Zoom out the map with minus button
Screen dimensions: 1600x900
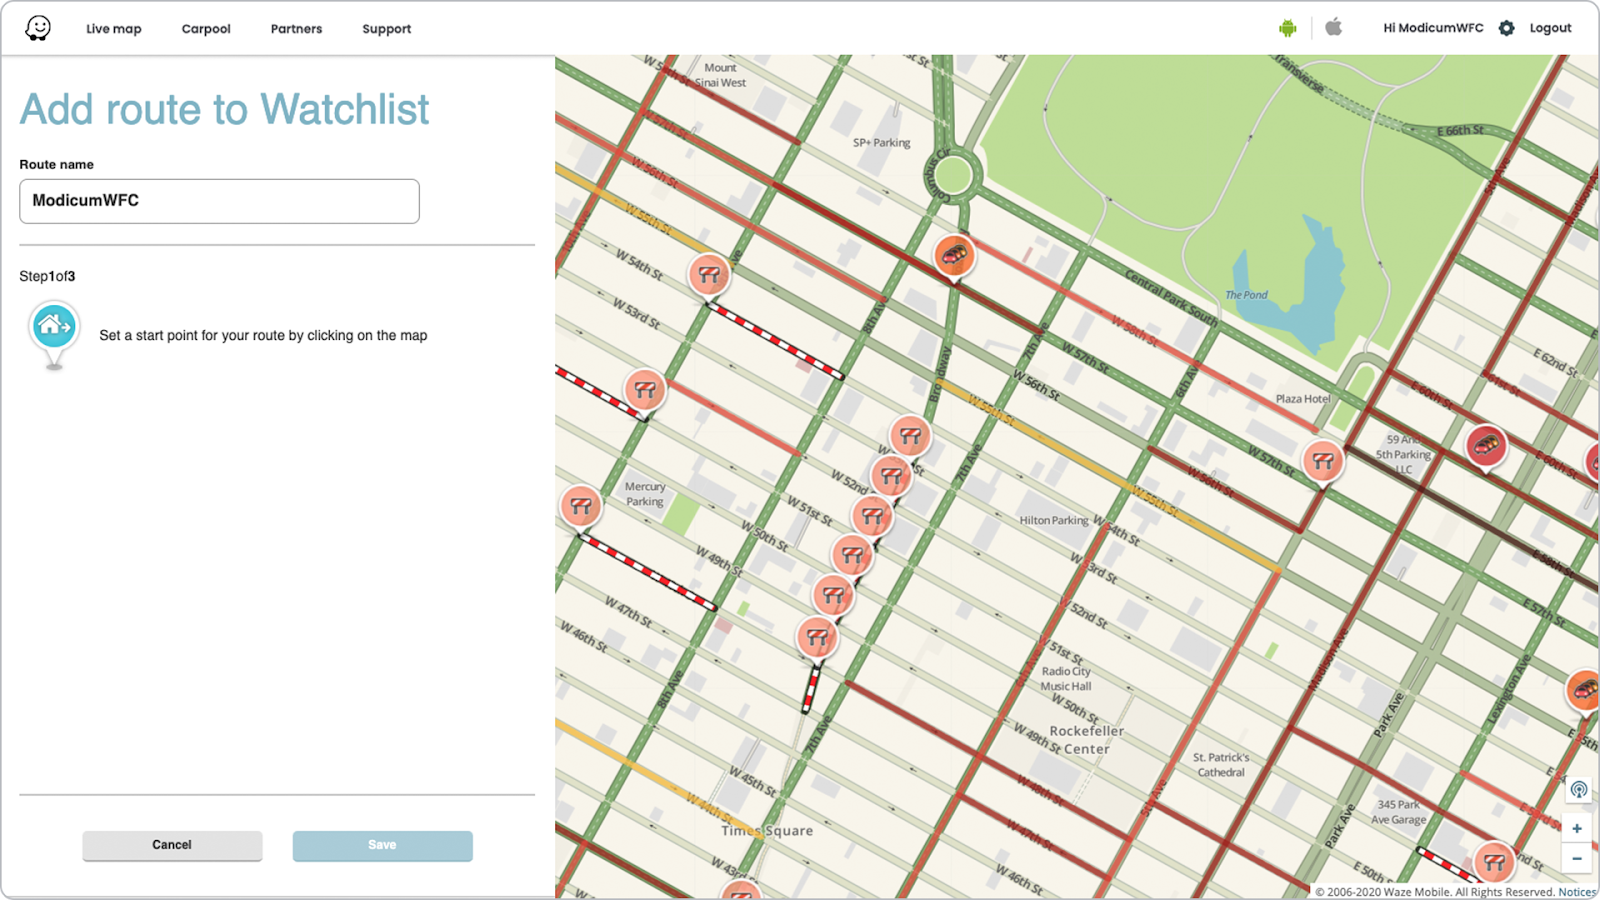pos(1577,858)
